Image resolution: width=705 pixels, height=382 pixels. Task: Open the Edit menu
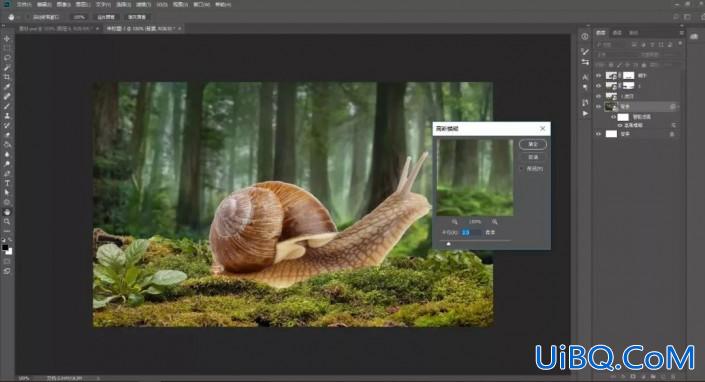click(44, 4)
